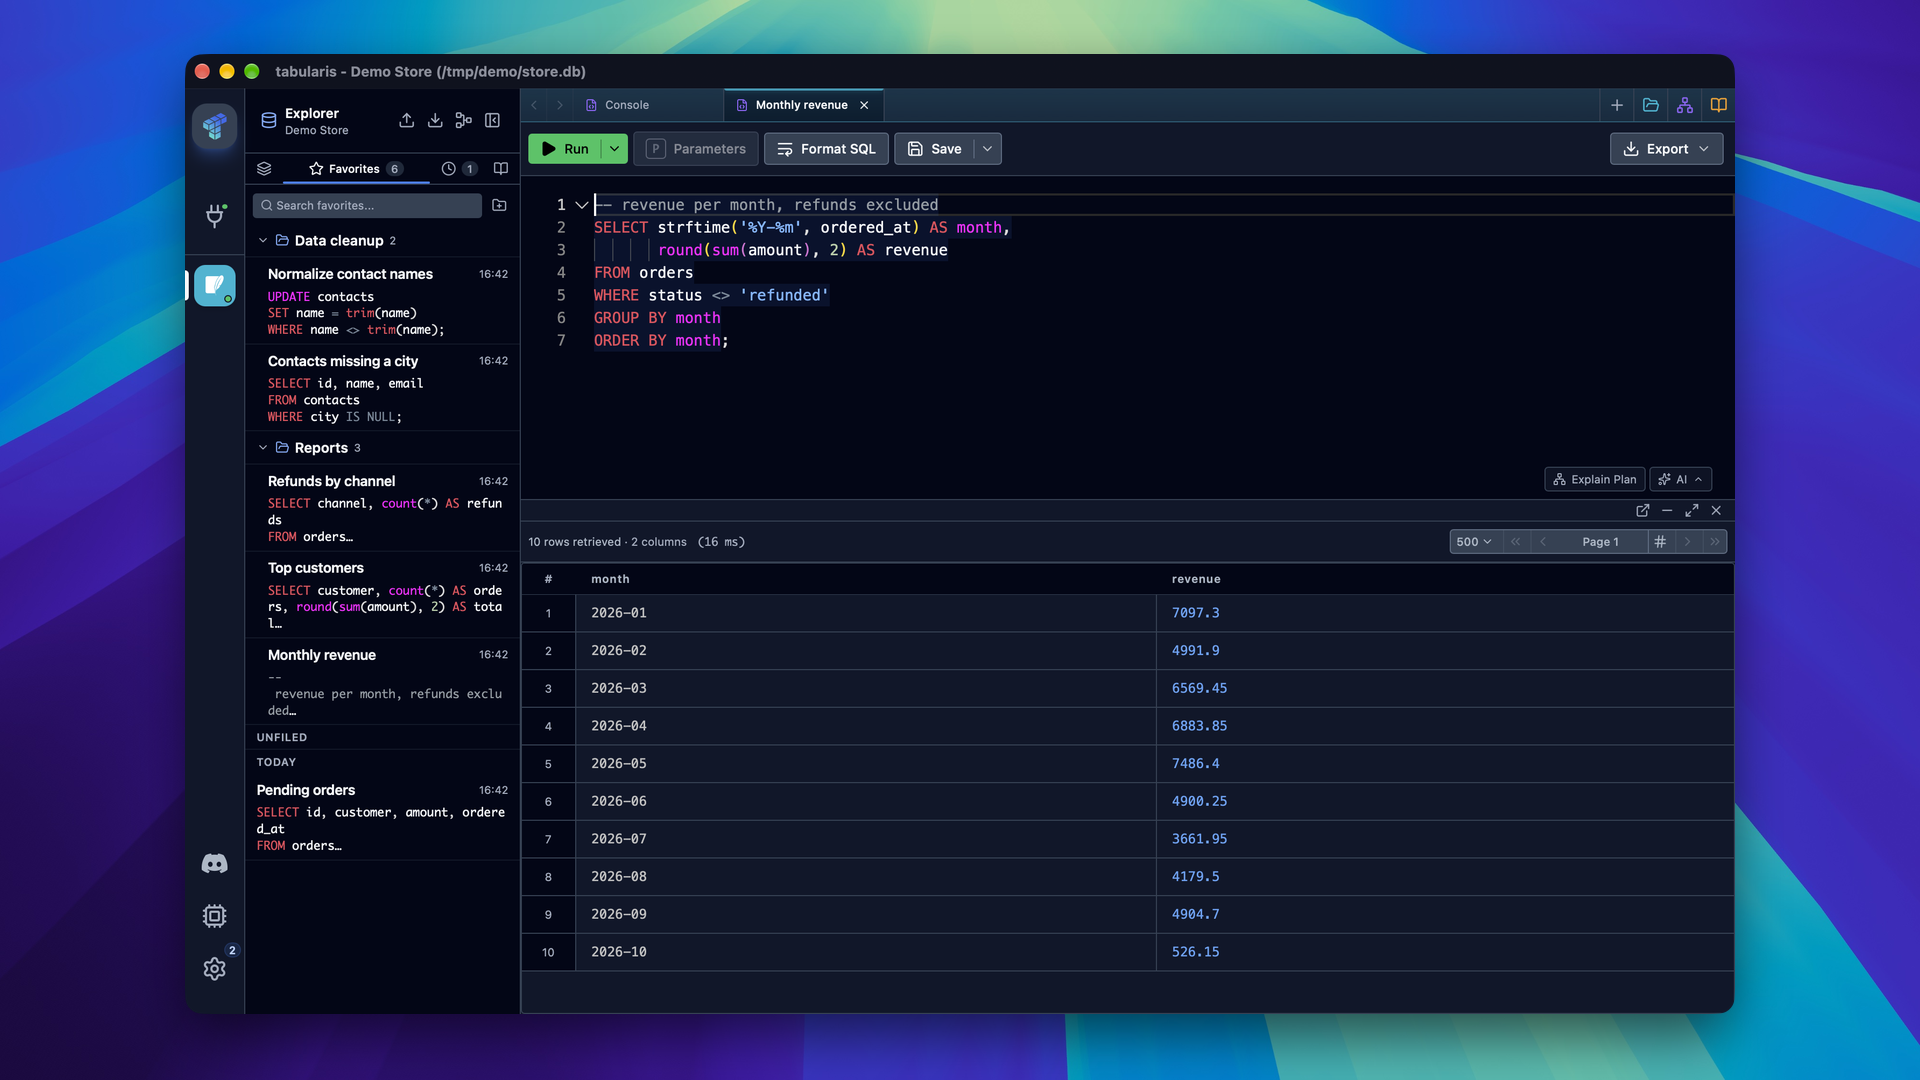Click the 7097.3 revenue cell

click(x=1444, y=613)
